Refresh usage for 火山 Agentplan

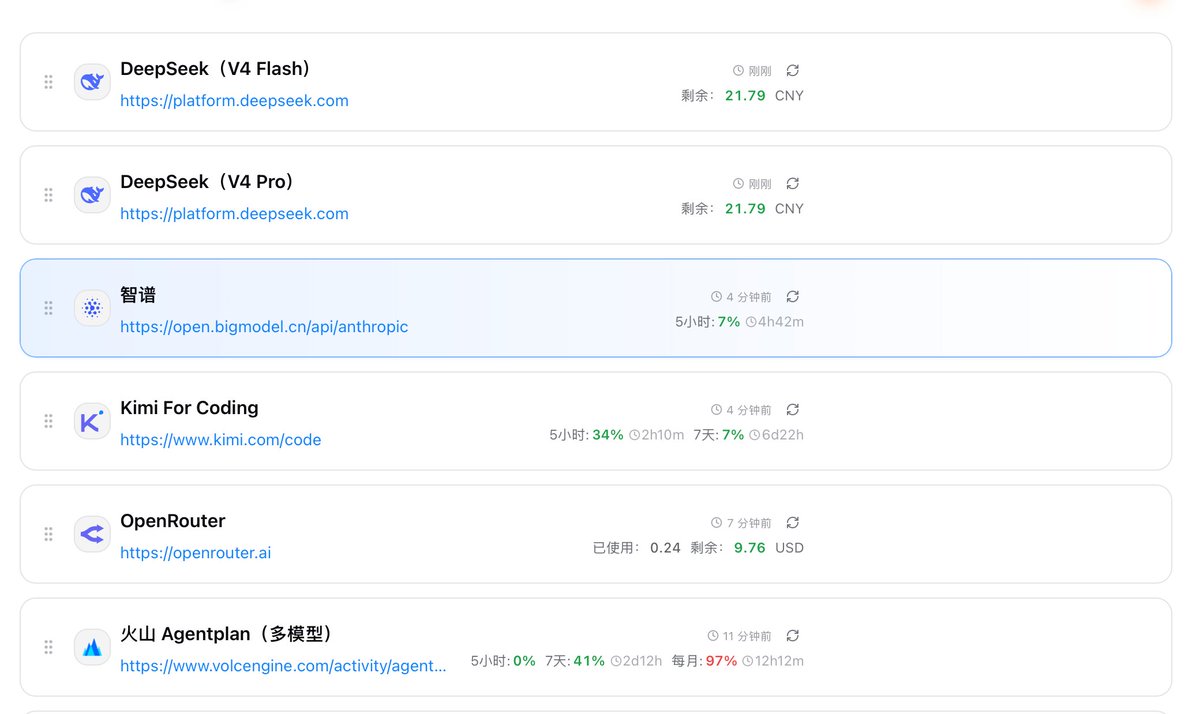point(793,636)
